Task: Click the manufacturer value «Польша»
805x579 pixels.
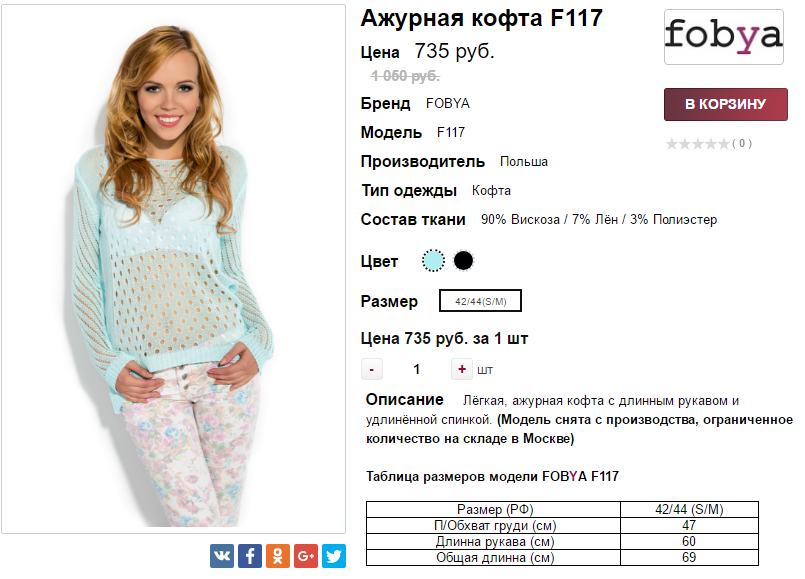Action: (x=523, y=161)
